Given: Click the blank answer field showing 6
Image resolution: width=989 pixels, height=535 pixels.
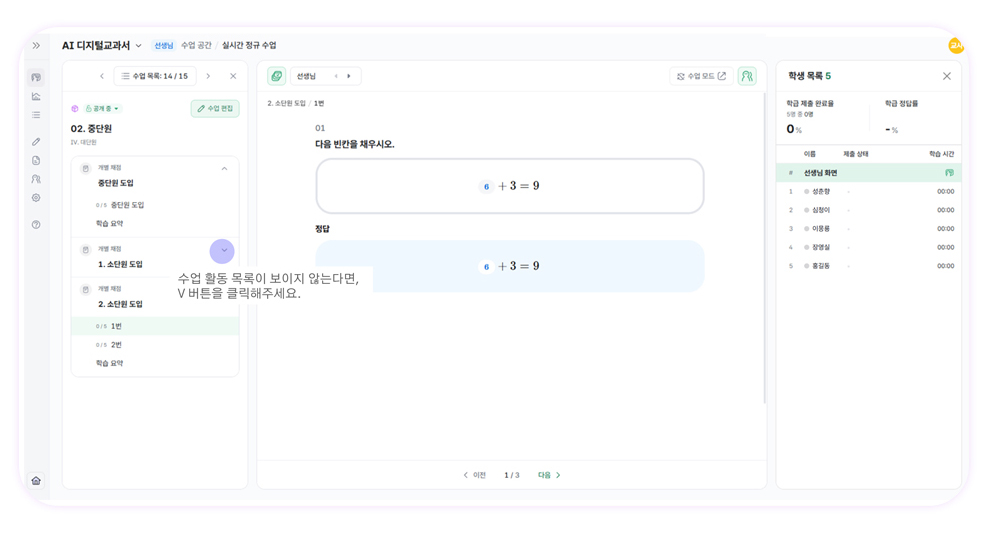Looking at the screenshot, I should pos(486,186).
